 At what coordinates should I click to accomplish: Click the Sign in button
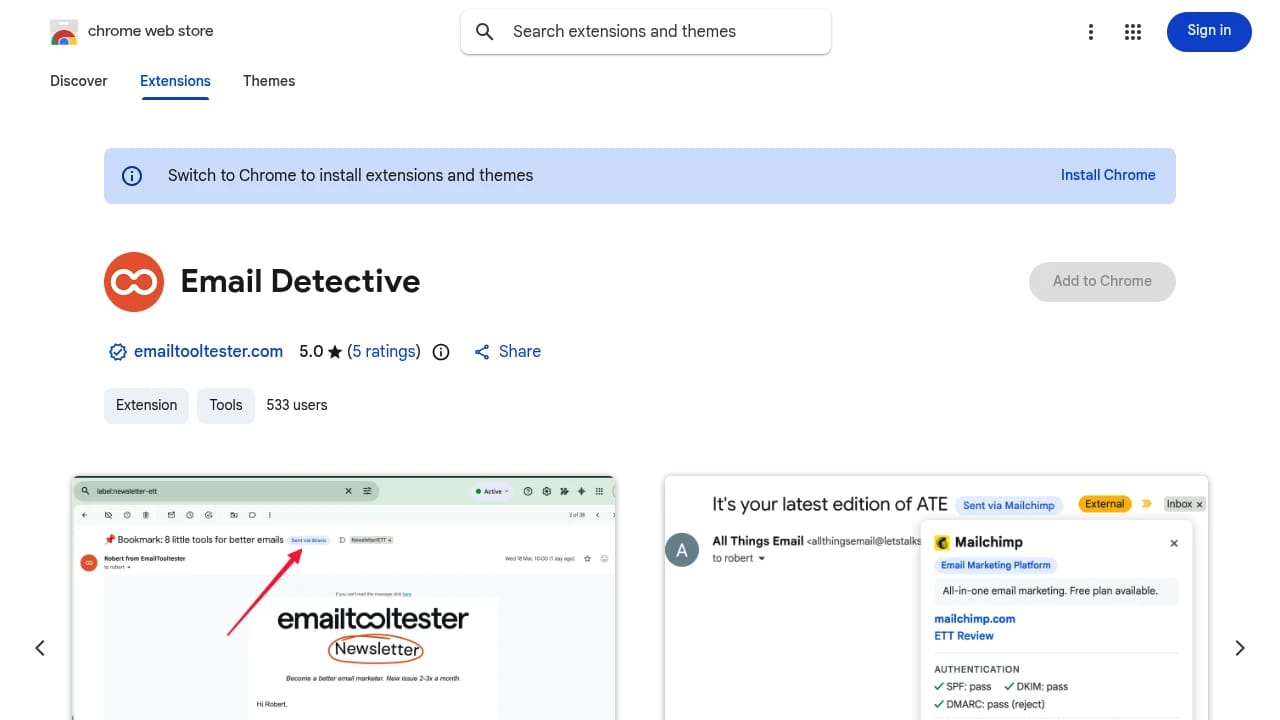tap(1209, 31)
